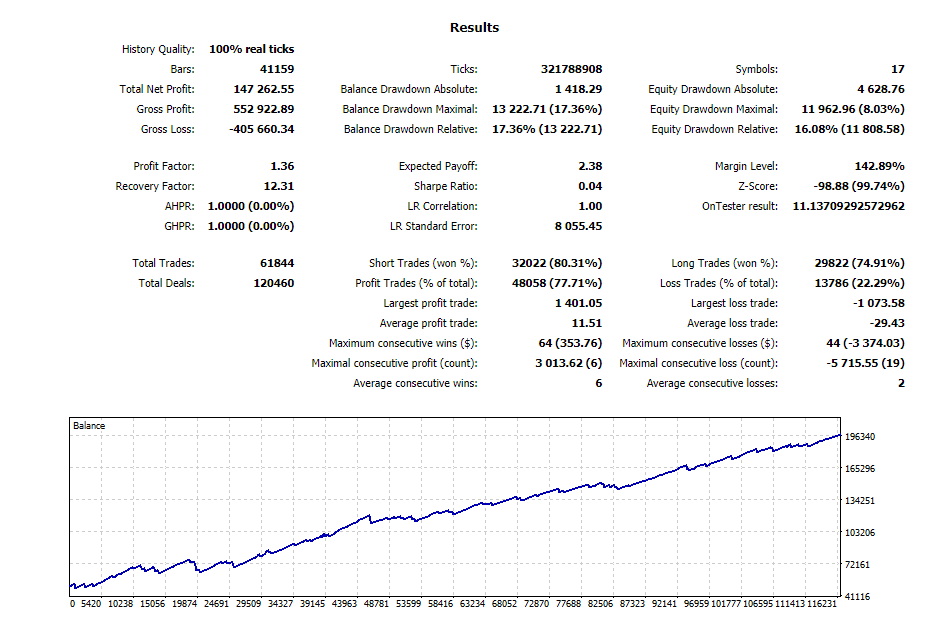Select Loss Trades value 13786 (22.29%)
Screen dimensions: 926x634
[x=859, y=283]
